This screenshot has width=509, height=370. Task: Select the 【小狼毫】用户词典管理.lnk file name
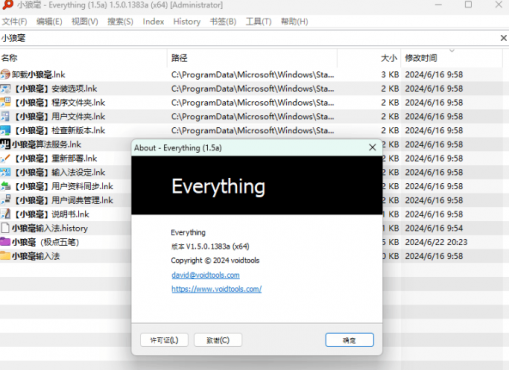tap(63, 200)
